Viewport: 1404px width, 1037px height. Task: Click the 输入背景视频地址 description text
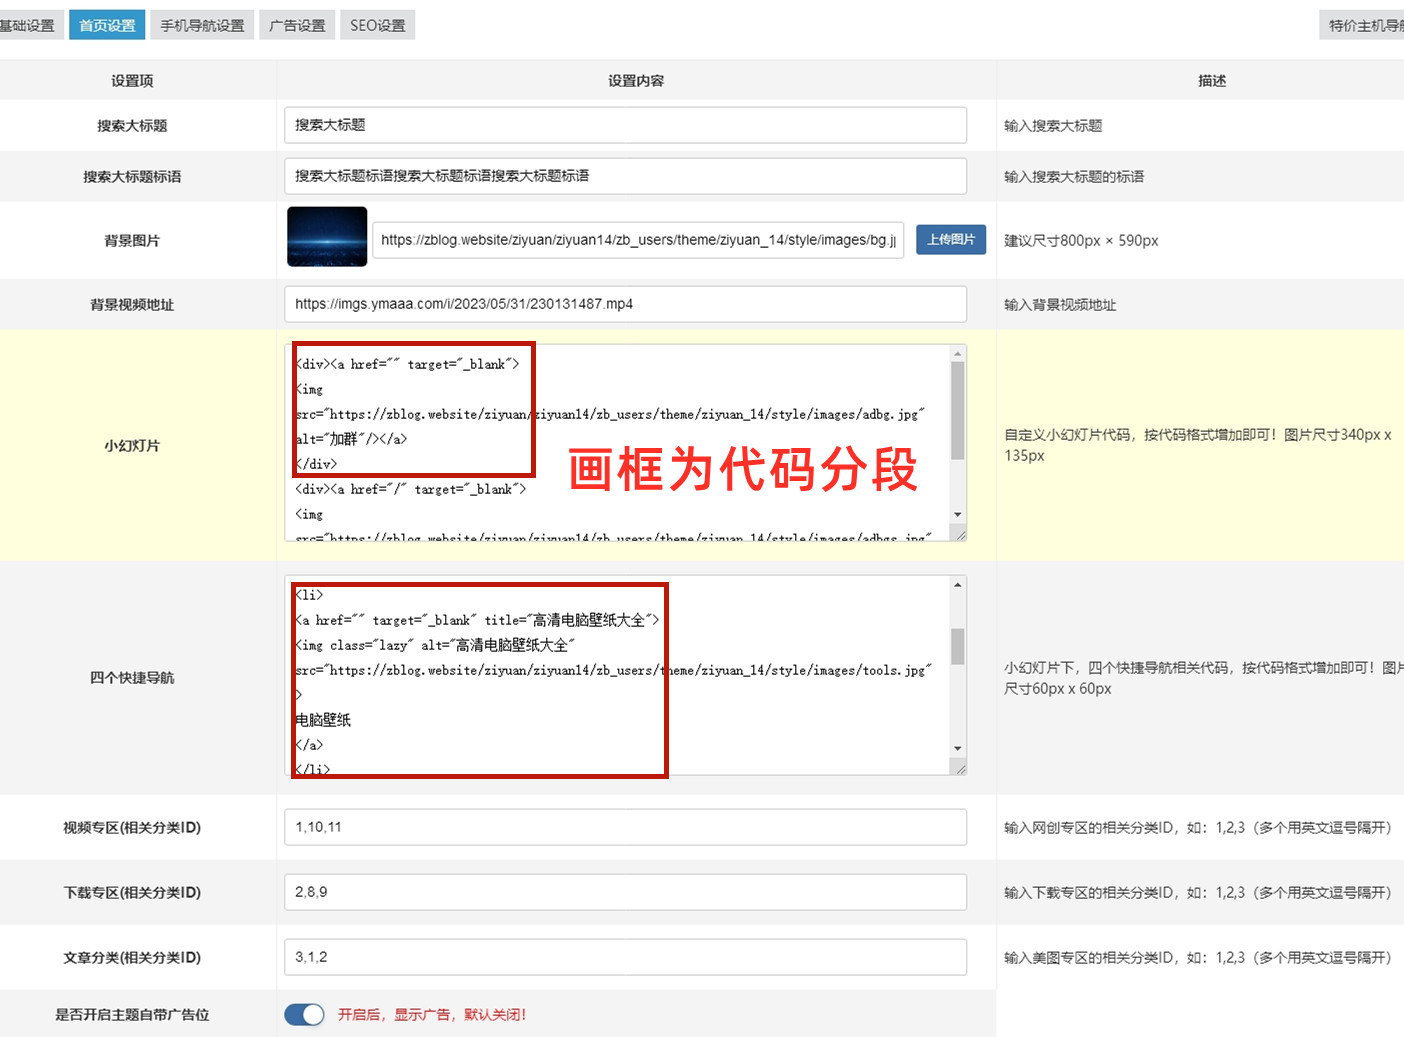point(1060,305)
